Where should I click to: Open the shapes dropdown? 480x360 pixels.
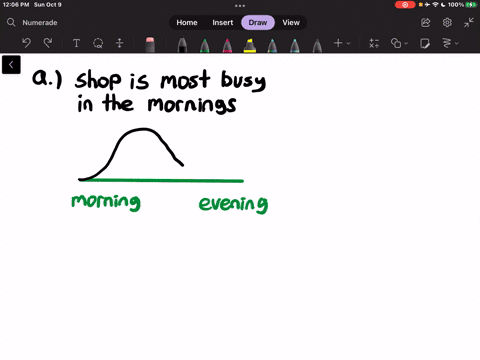click(x=399, y=43)
